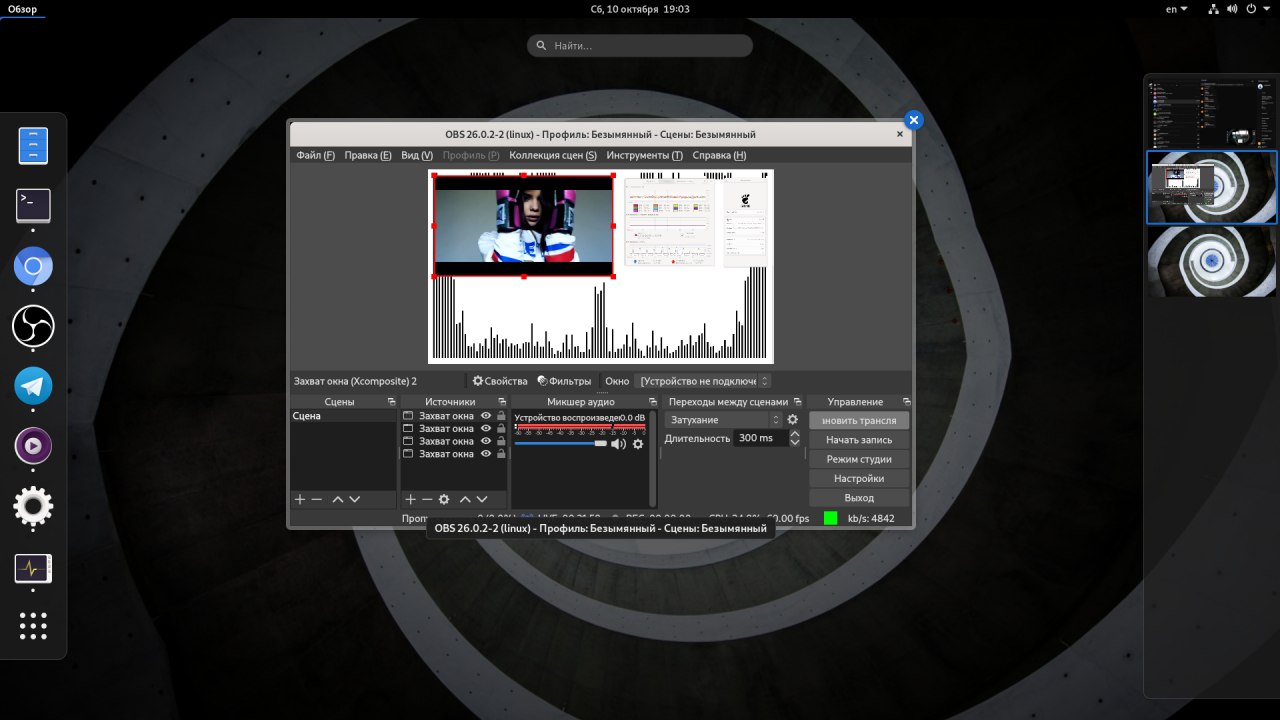Screen dimensions: 1280x720
Task: Open the Коллекция сцен menu
Action: (553, 155)
